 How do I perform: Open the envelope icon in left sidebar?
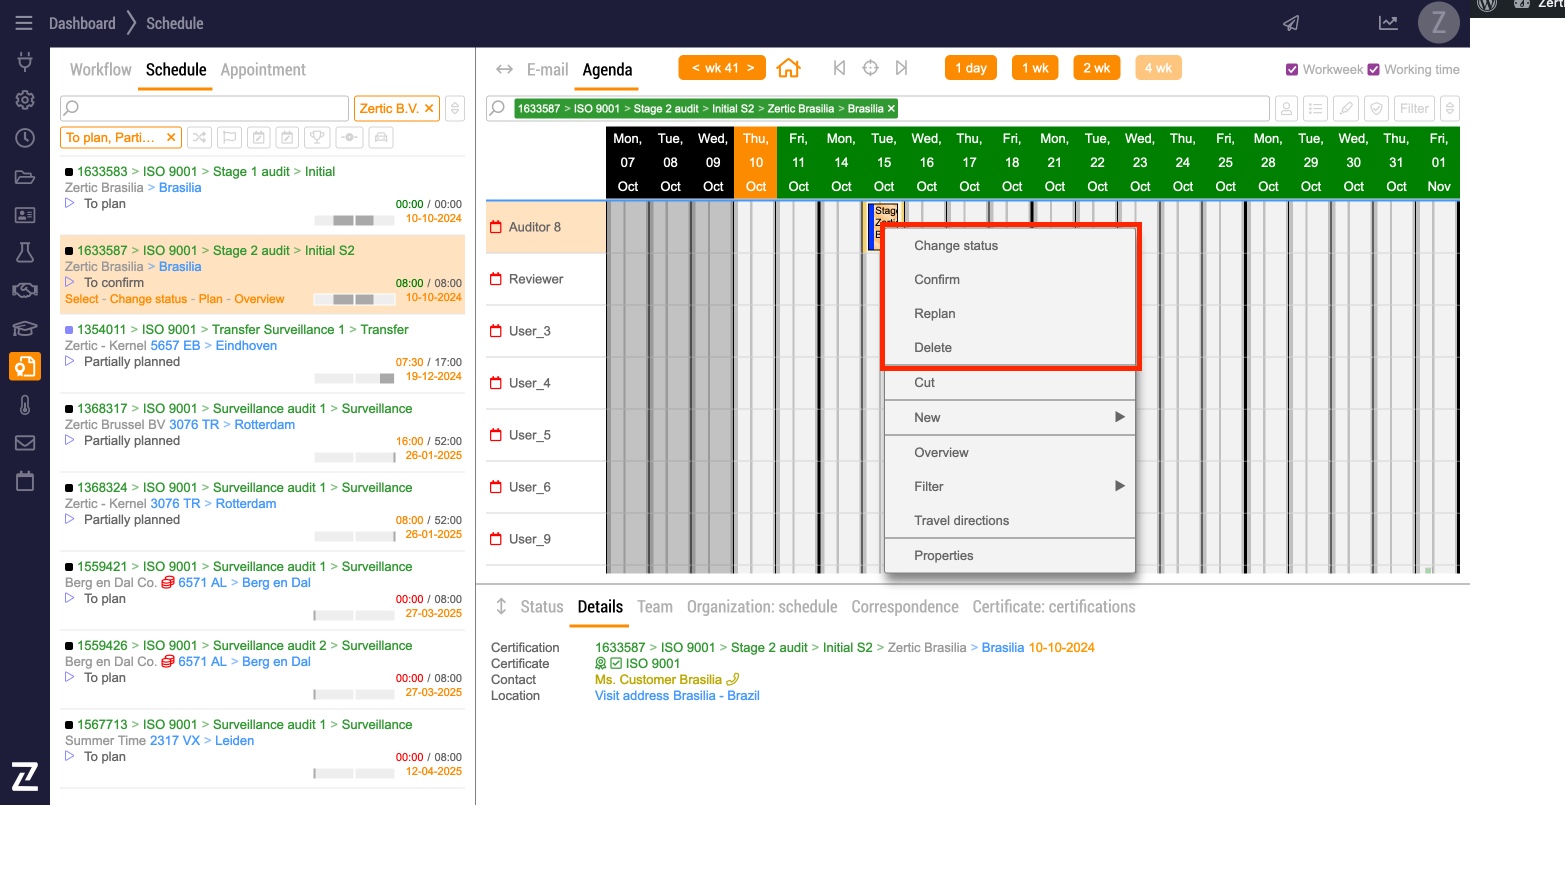coord(25,443)
